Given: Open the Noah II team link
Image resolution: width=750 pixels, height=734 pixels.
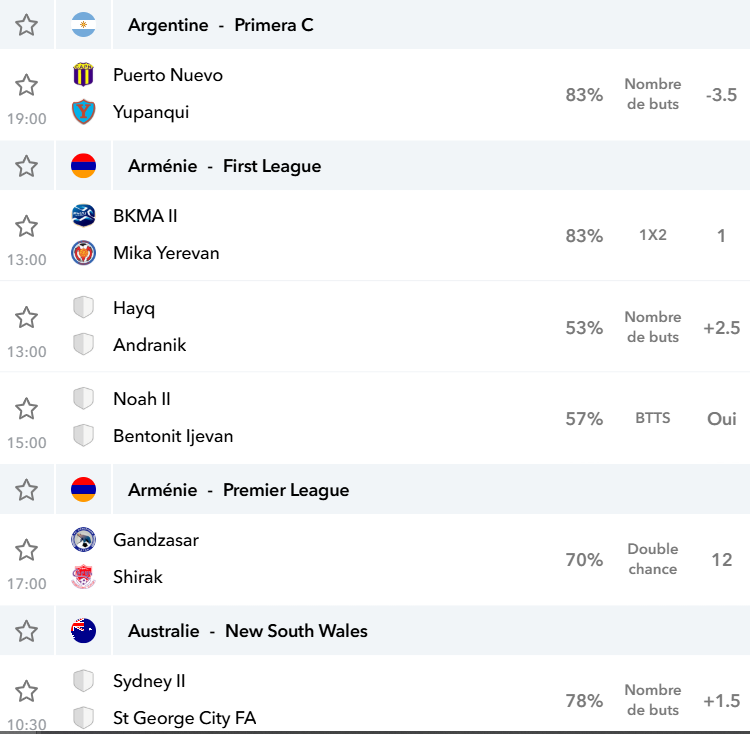Looking at the screenshot, I should [x=142, y=399].
